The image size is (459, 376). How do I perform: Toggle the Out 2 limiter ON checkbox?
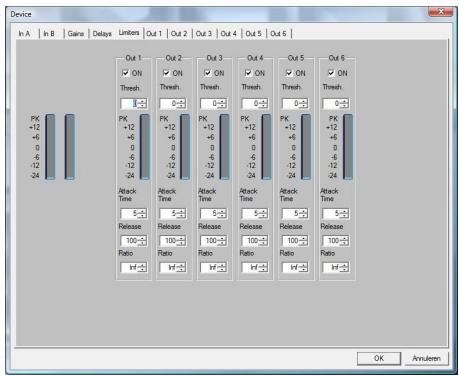point(166,73)
